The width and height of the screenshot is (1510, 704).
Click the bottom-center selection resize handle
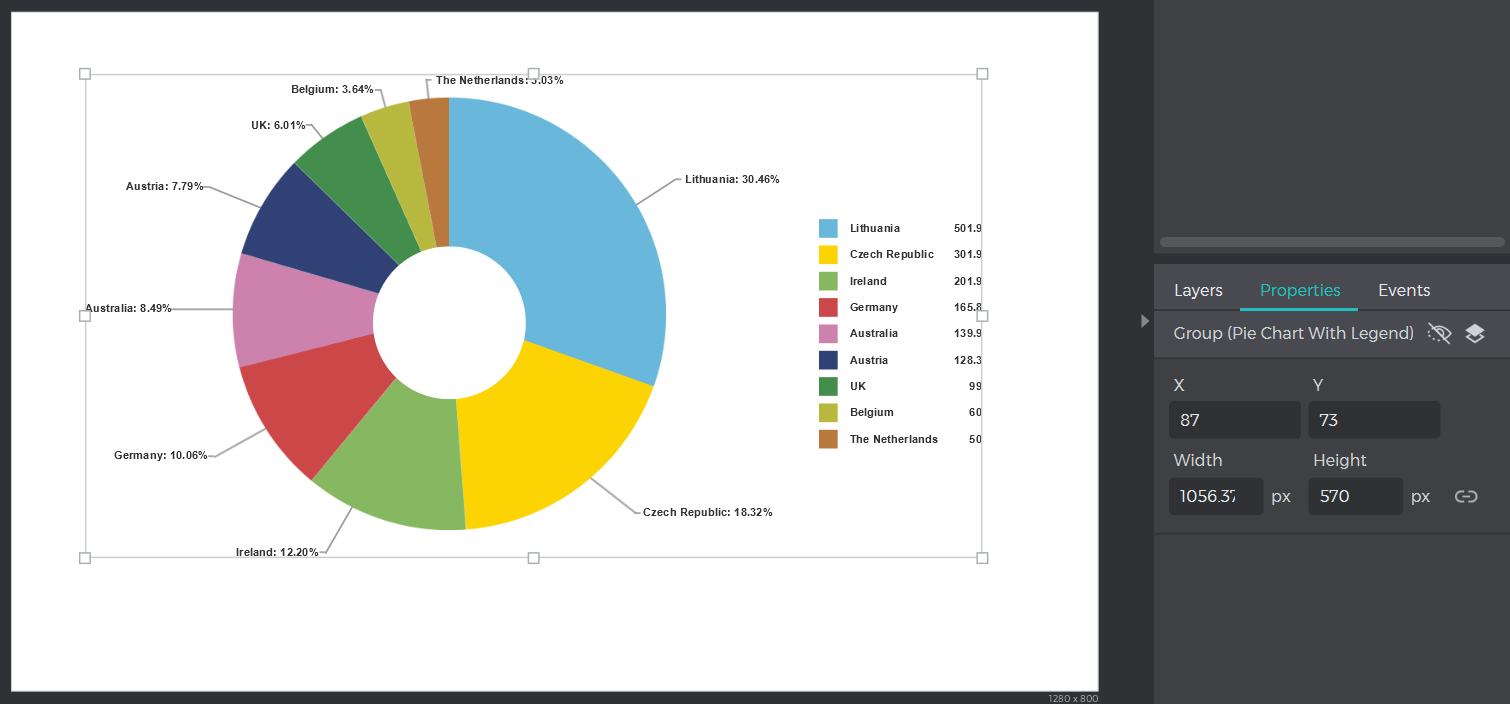(533, 558)
